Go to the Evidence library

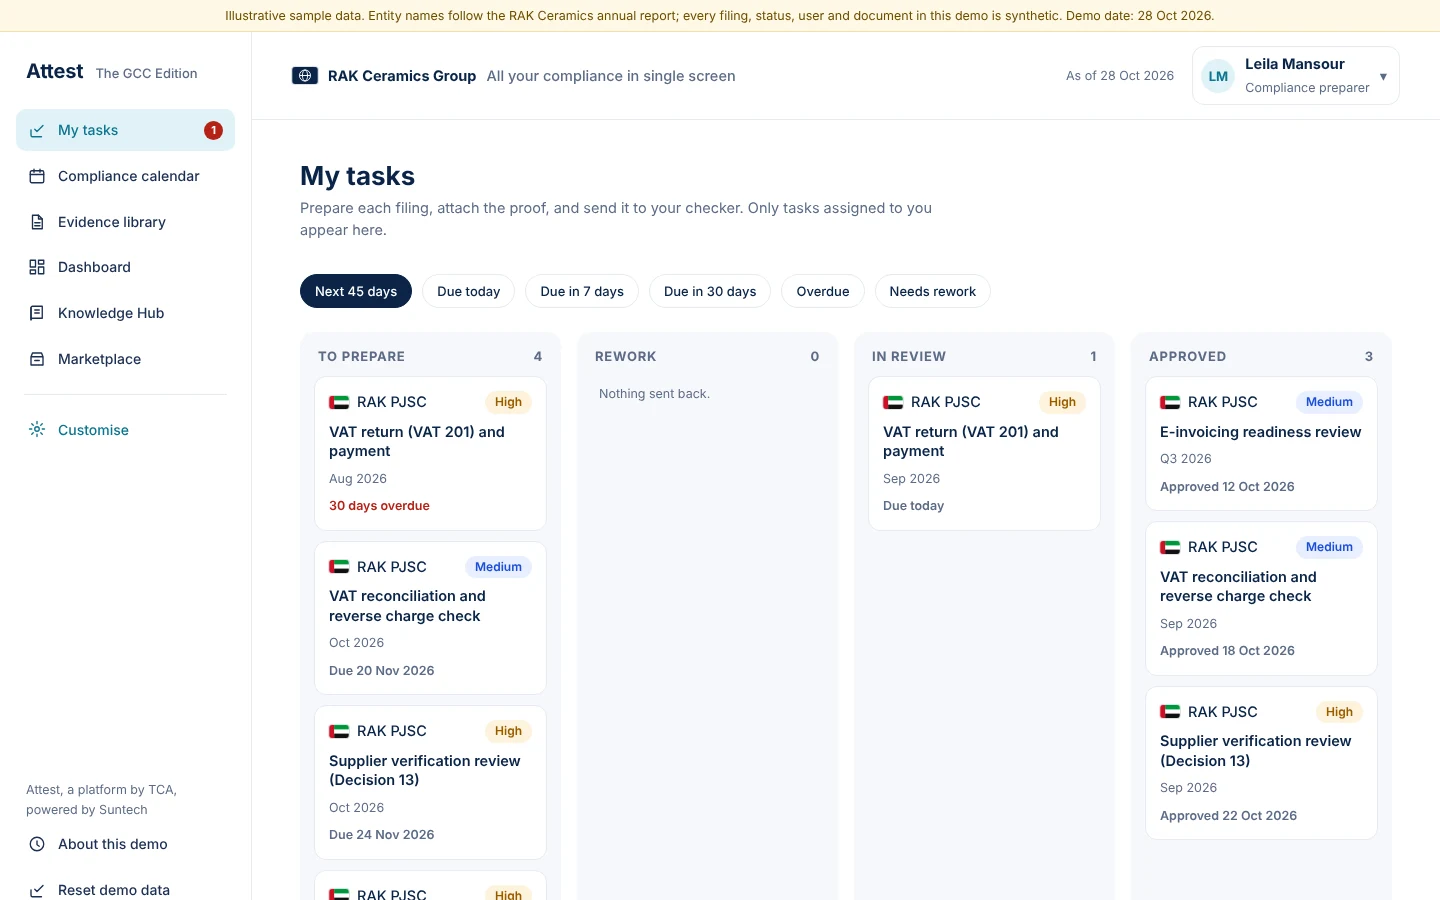(126, 222)
